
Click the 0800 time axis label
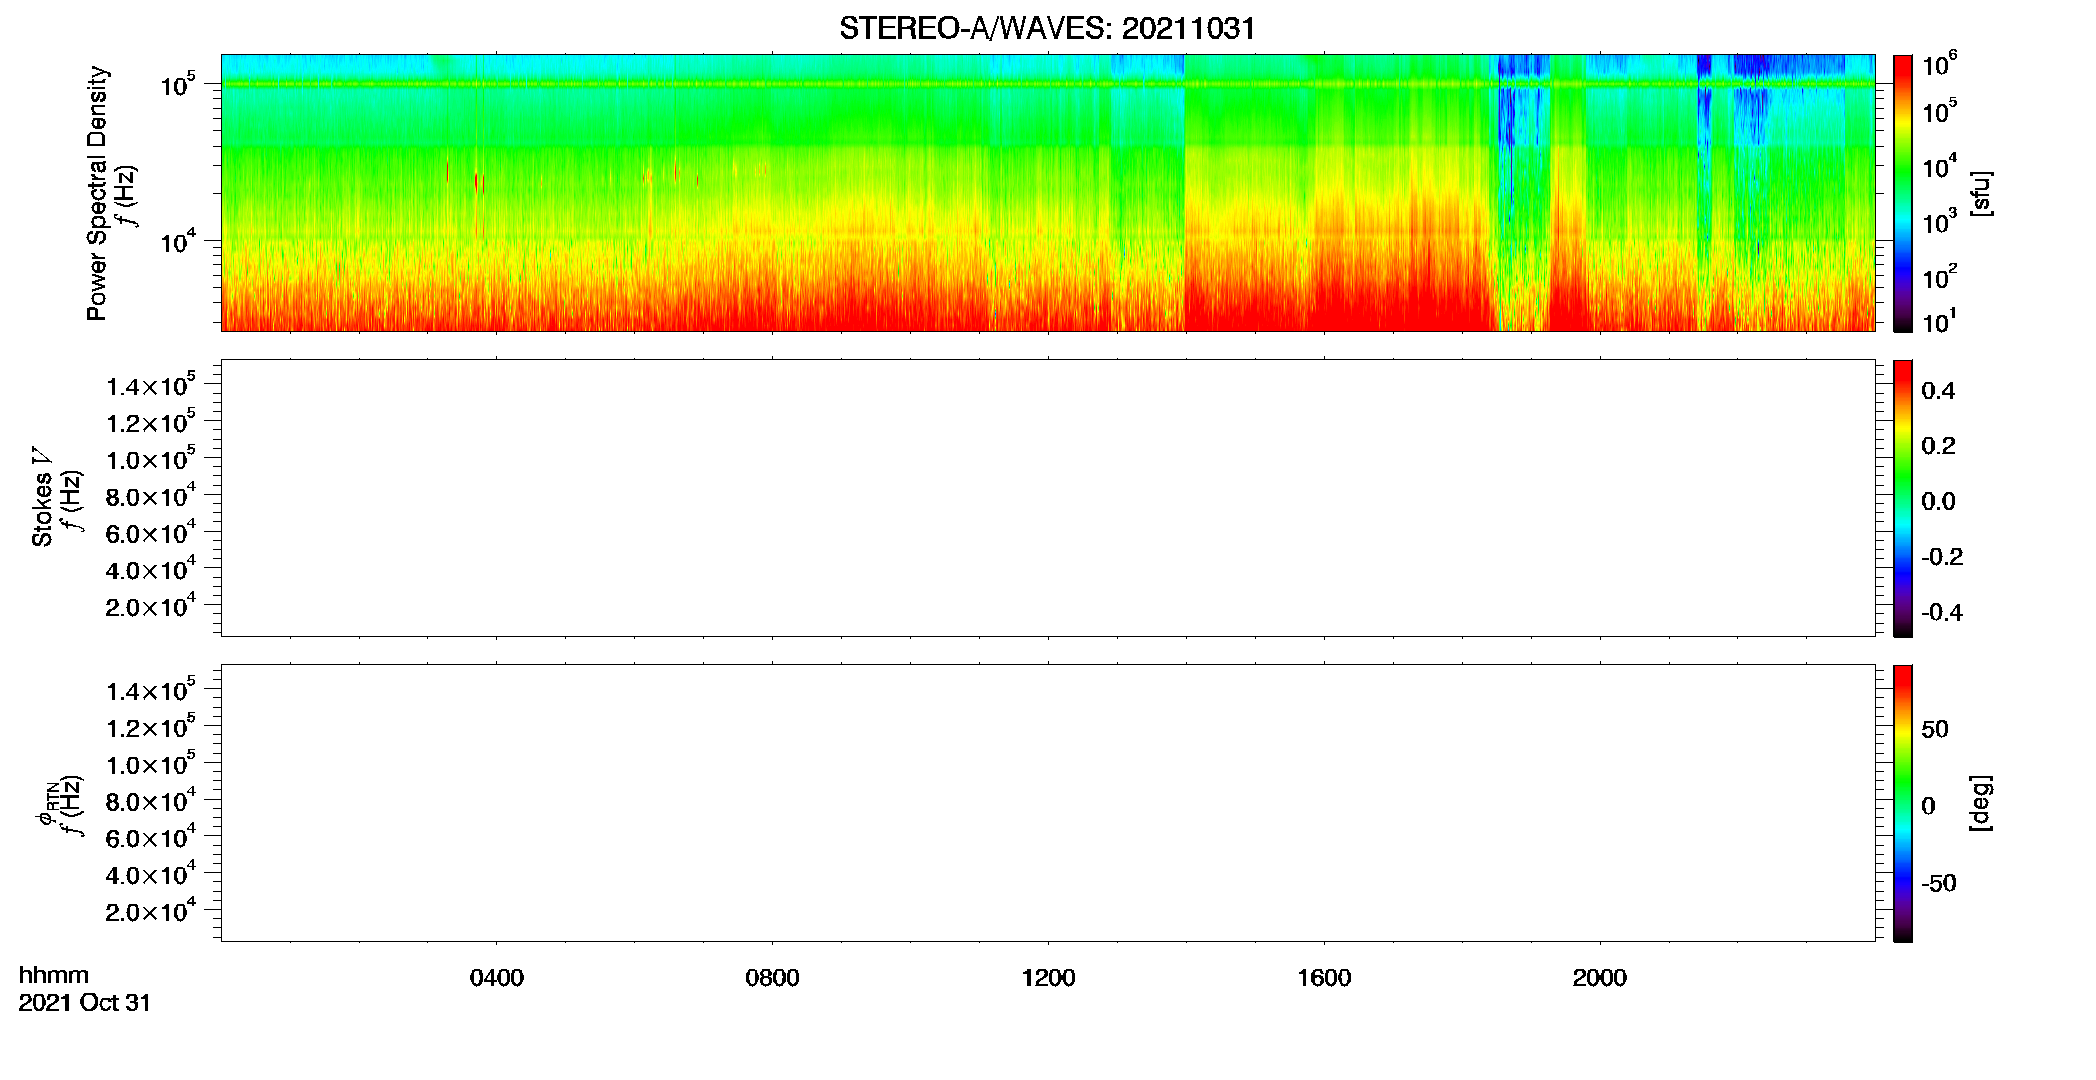[772, 978]
